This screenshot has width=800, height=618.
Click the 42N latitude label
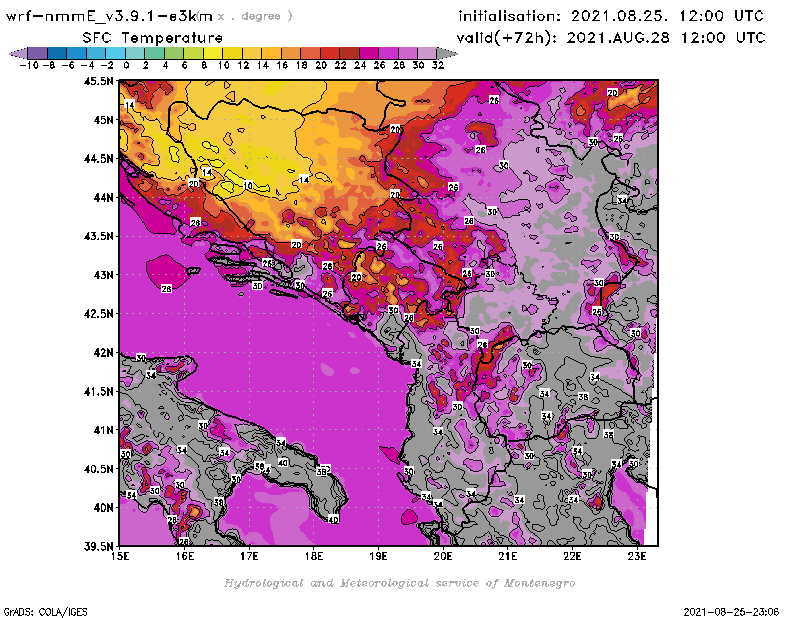pos(103,353)
